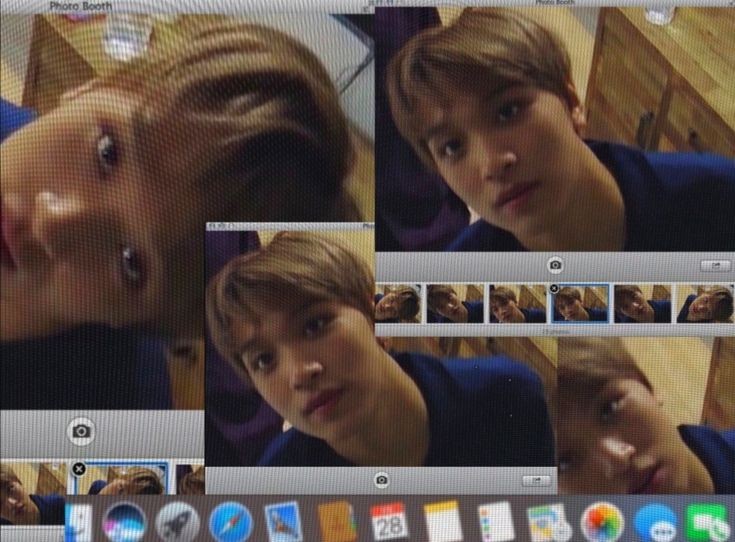Open the Contacts book icon in the Dock
Screen dimensions: 735x542
(x=336, y=522)
